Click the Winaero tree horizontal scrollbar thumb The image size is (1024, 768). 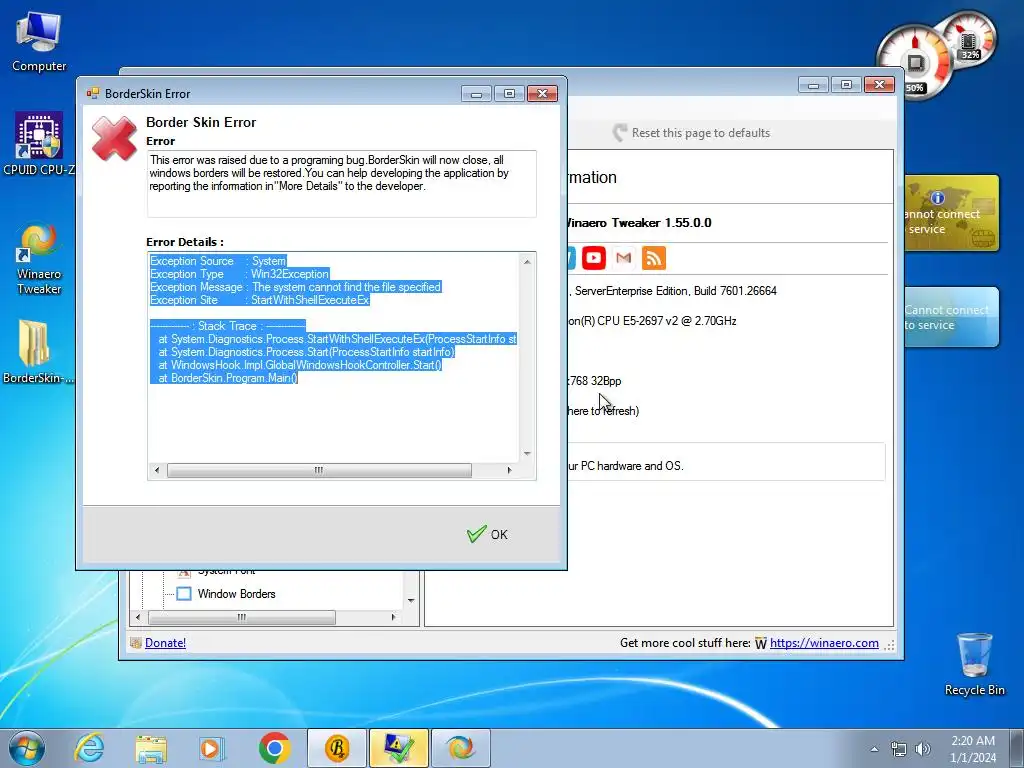[x=242, y=617]
